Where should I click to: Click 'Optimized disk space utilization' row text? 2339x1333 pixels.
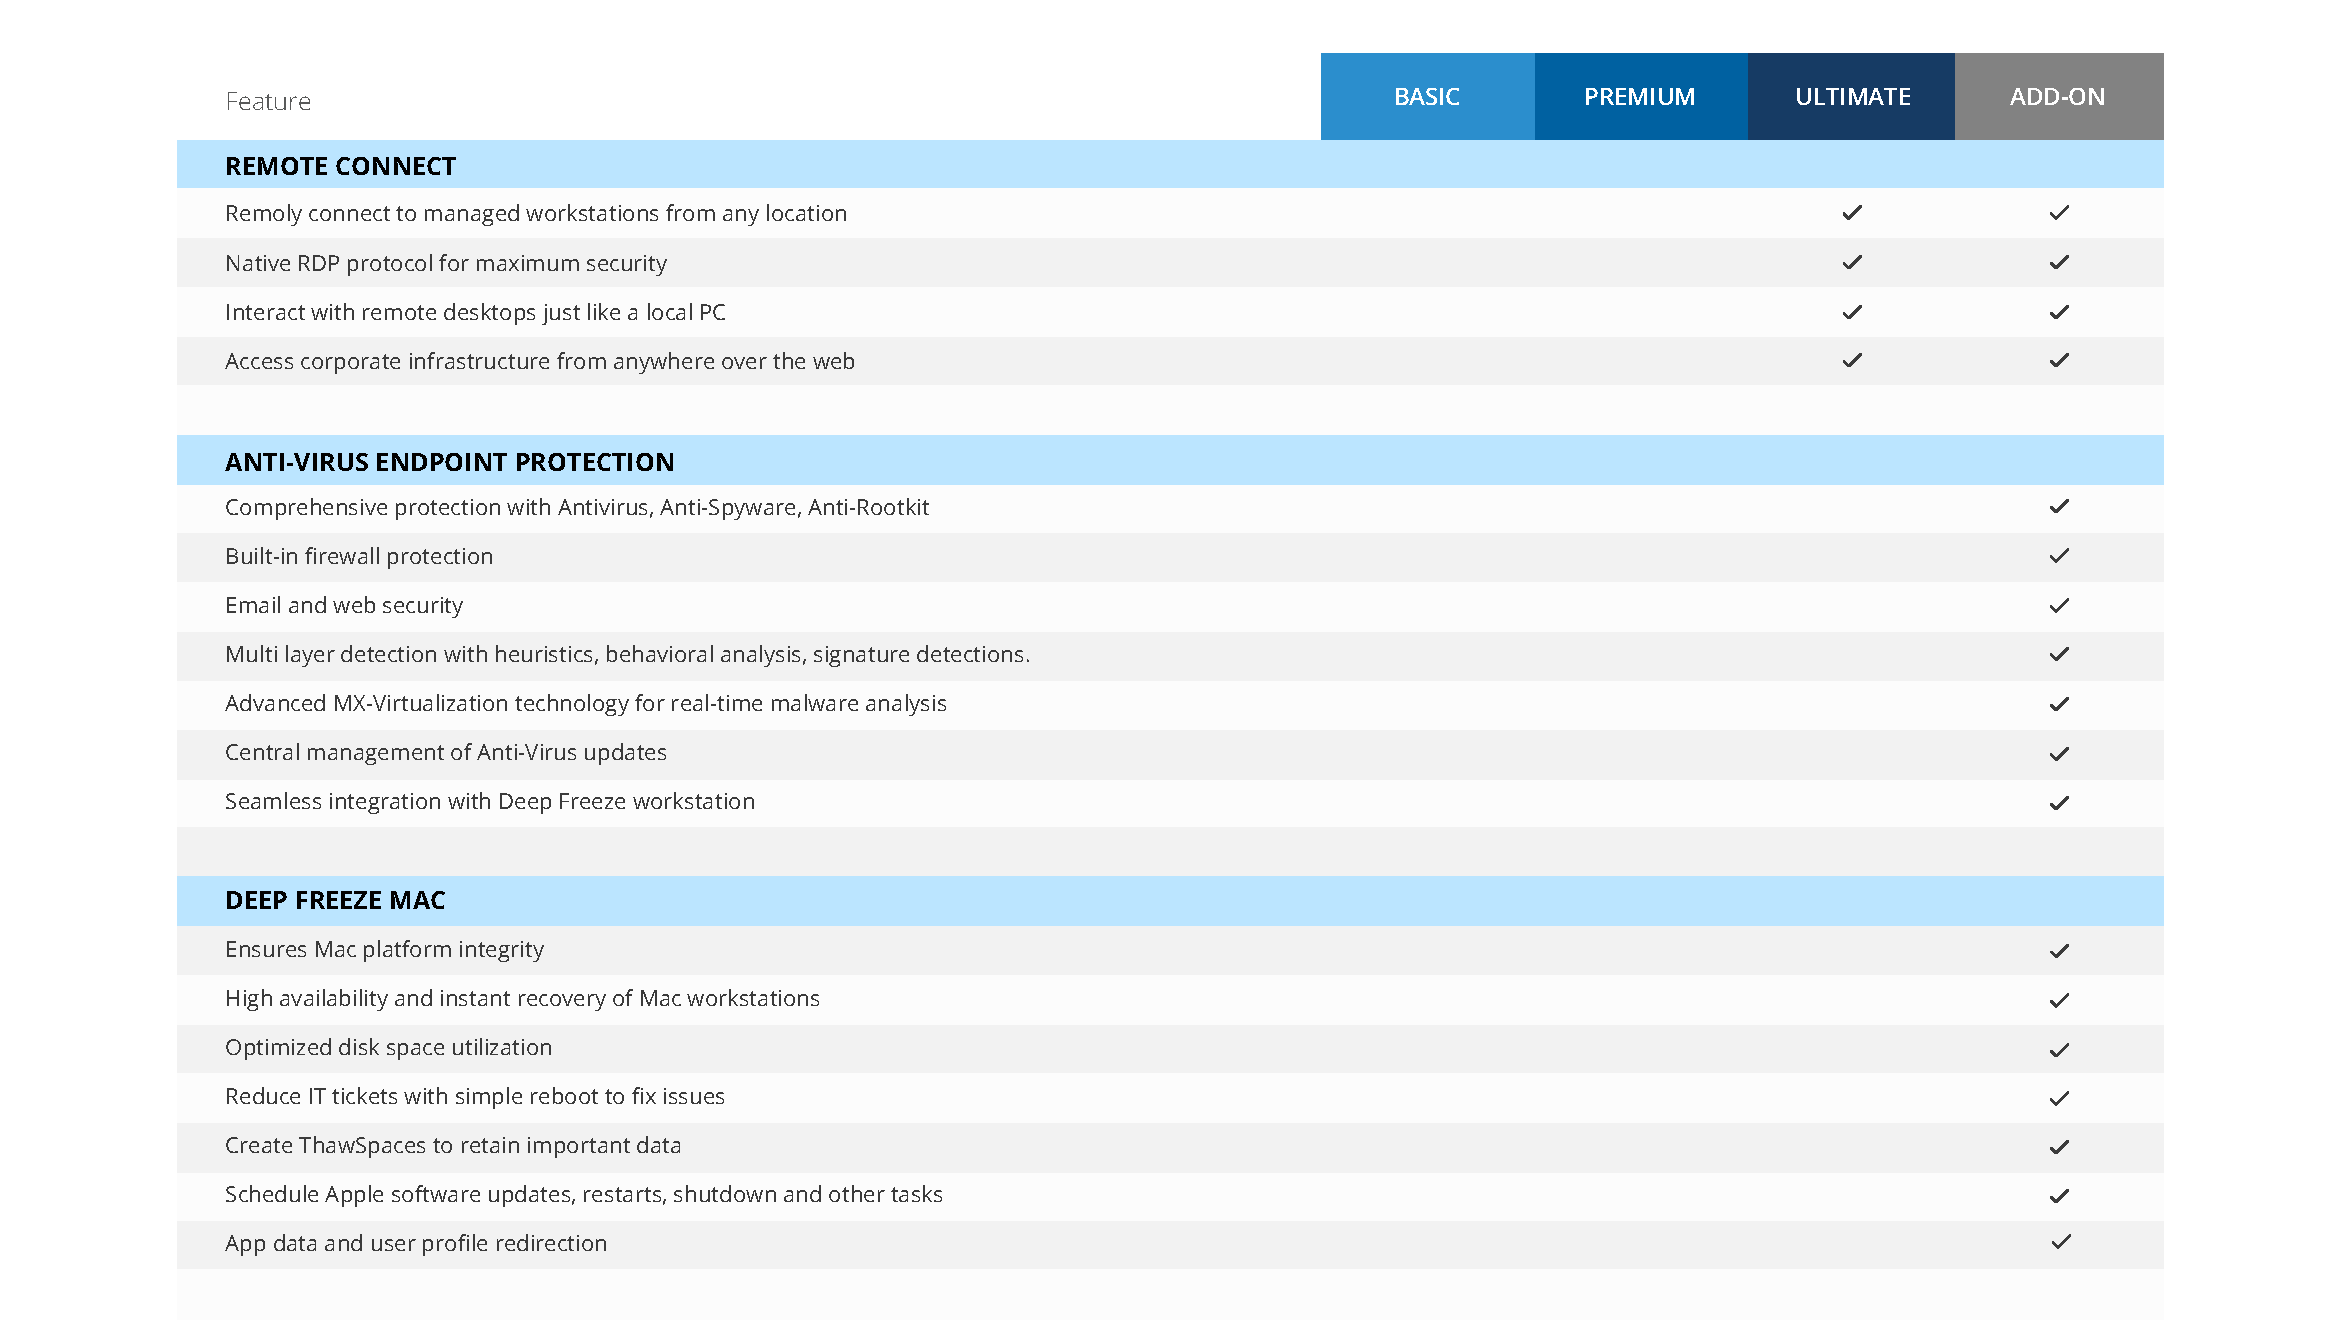coord(388,1047)
